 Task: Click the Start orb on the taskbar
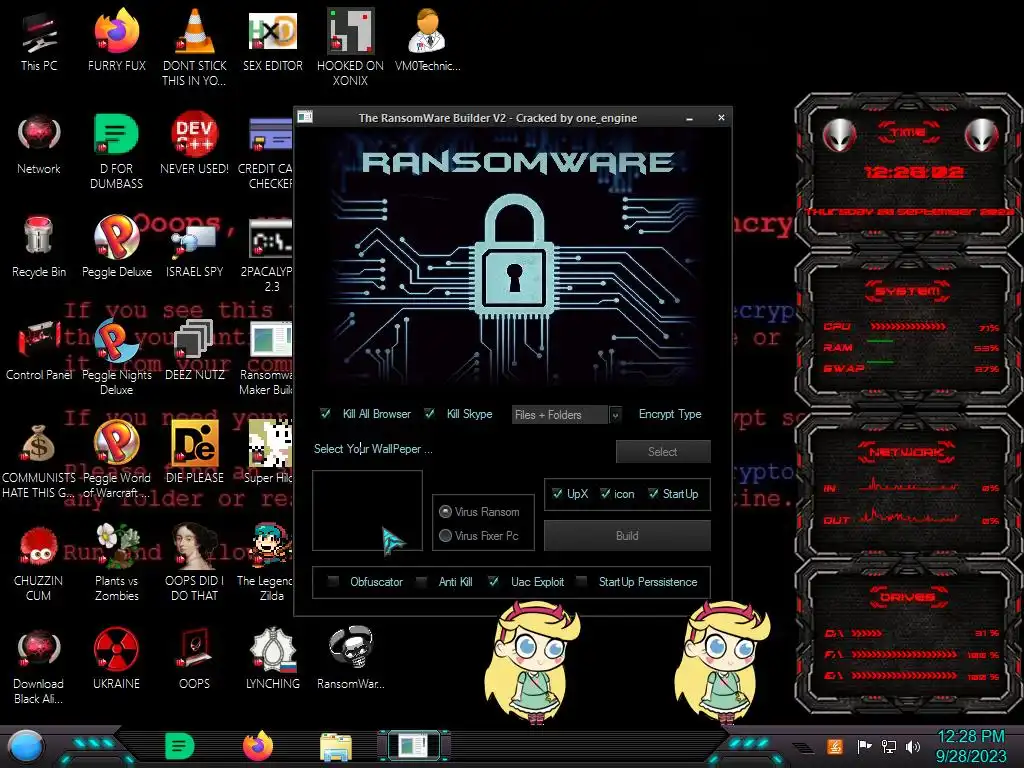26,747
